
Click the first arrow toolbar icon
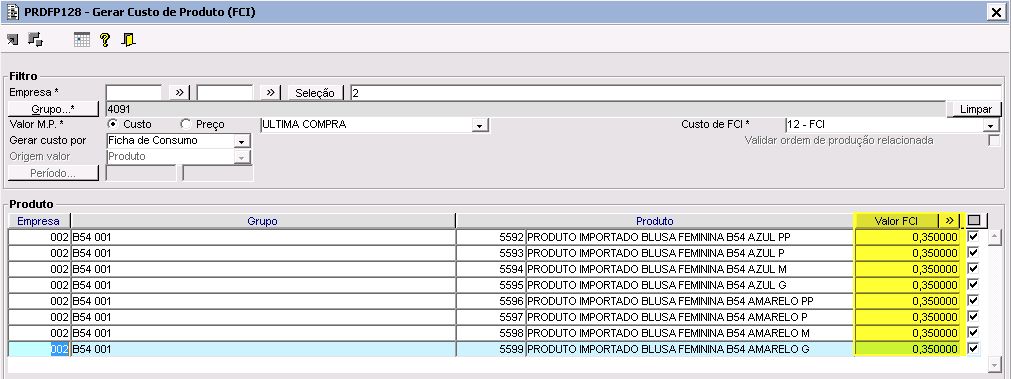(13, 40)
